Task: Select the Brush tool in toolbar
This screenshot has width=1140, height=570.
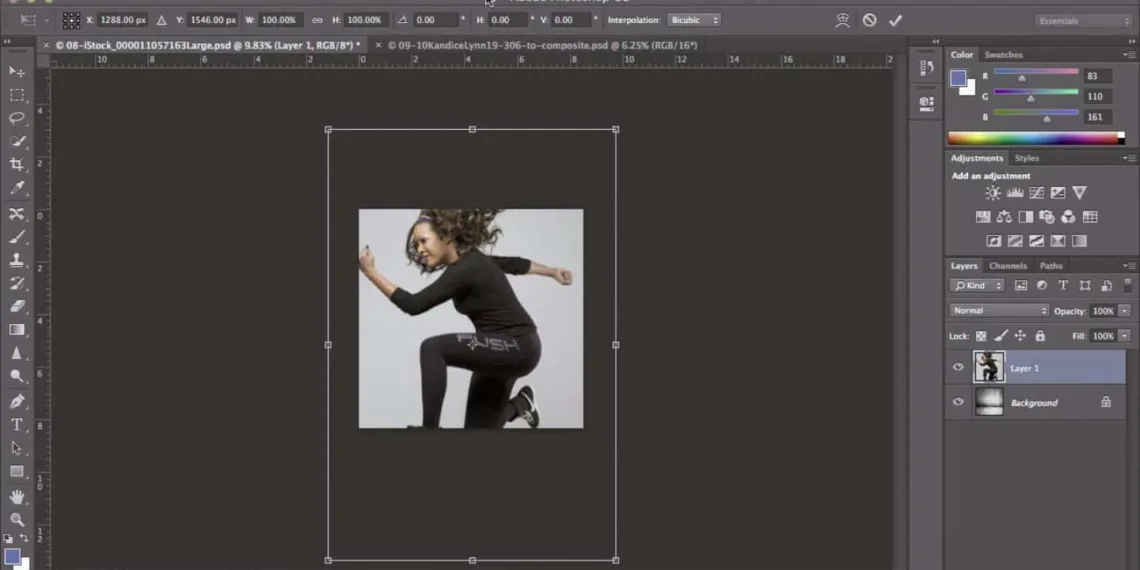Action: click(17, 237)
